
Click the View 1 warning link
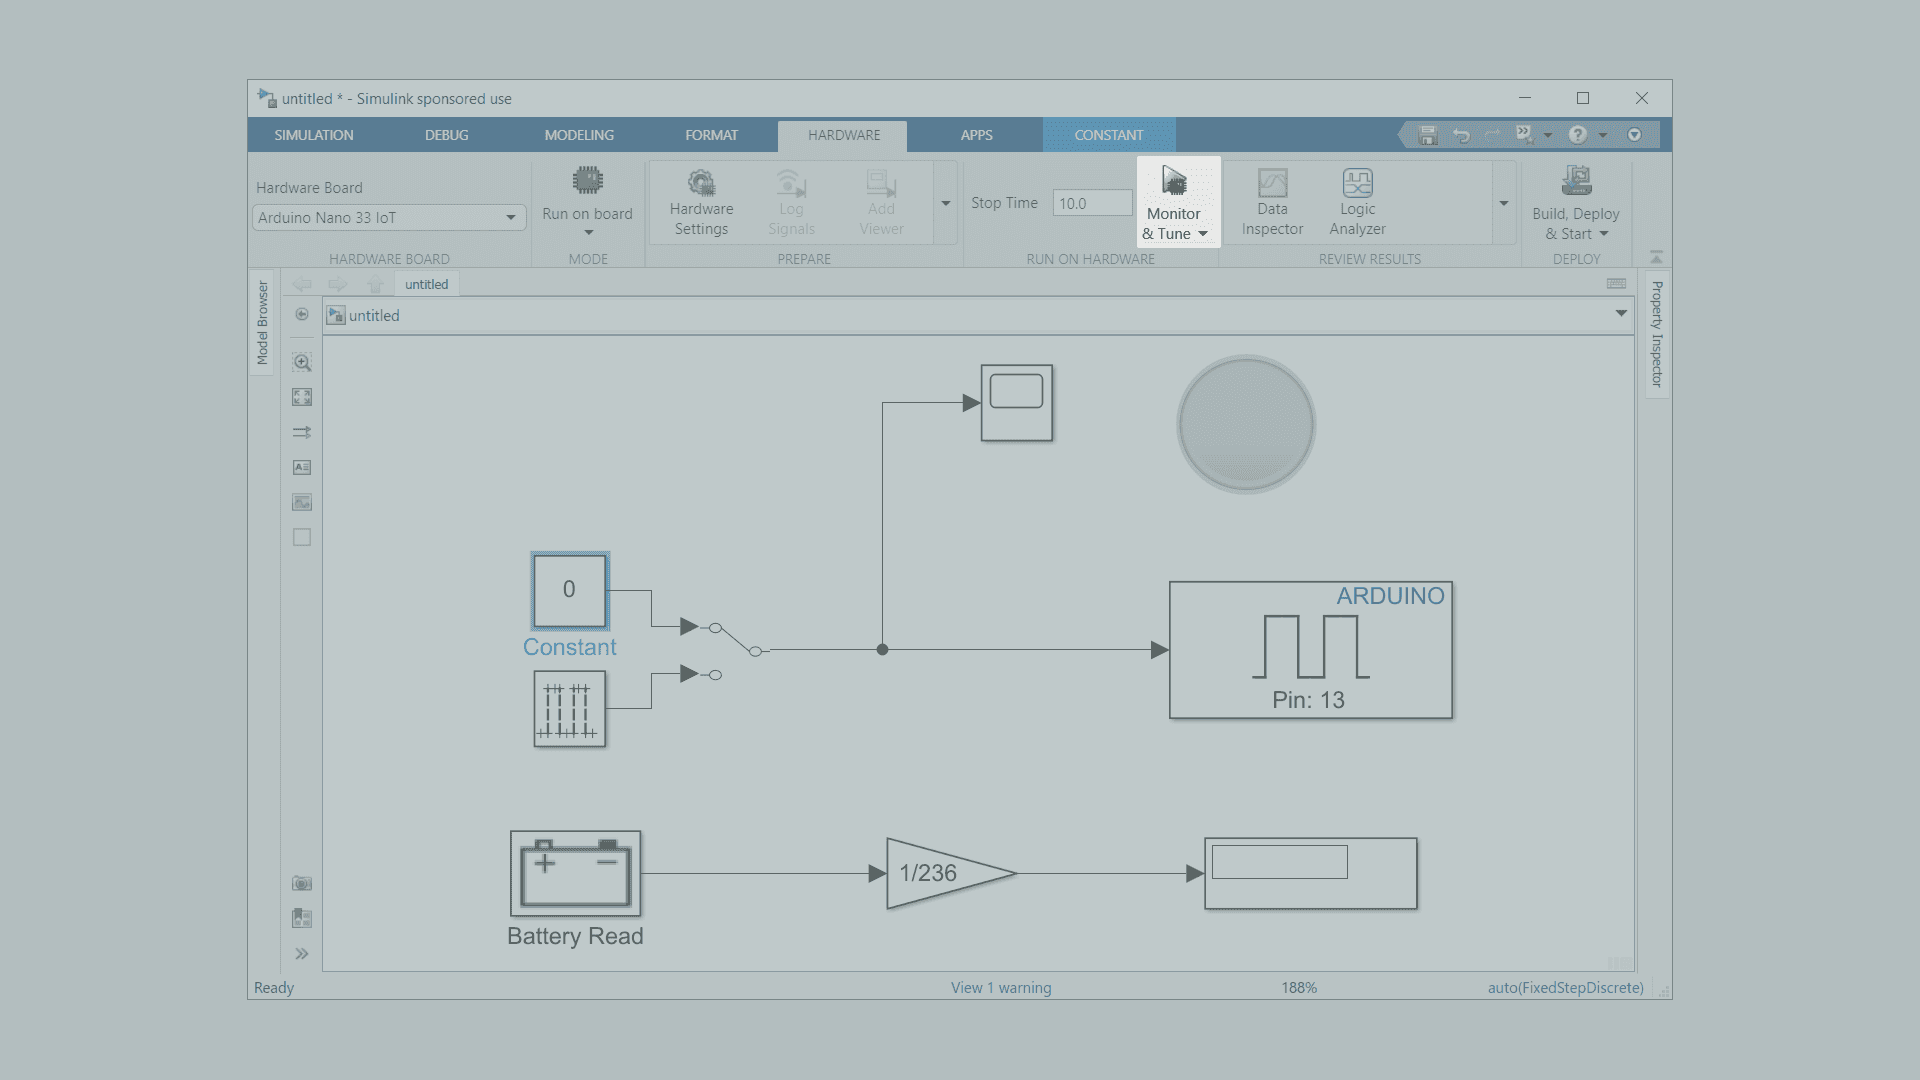[1000, 987]
